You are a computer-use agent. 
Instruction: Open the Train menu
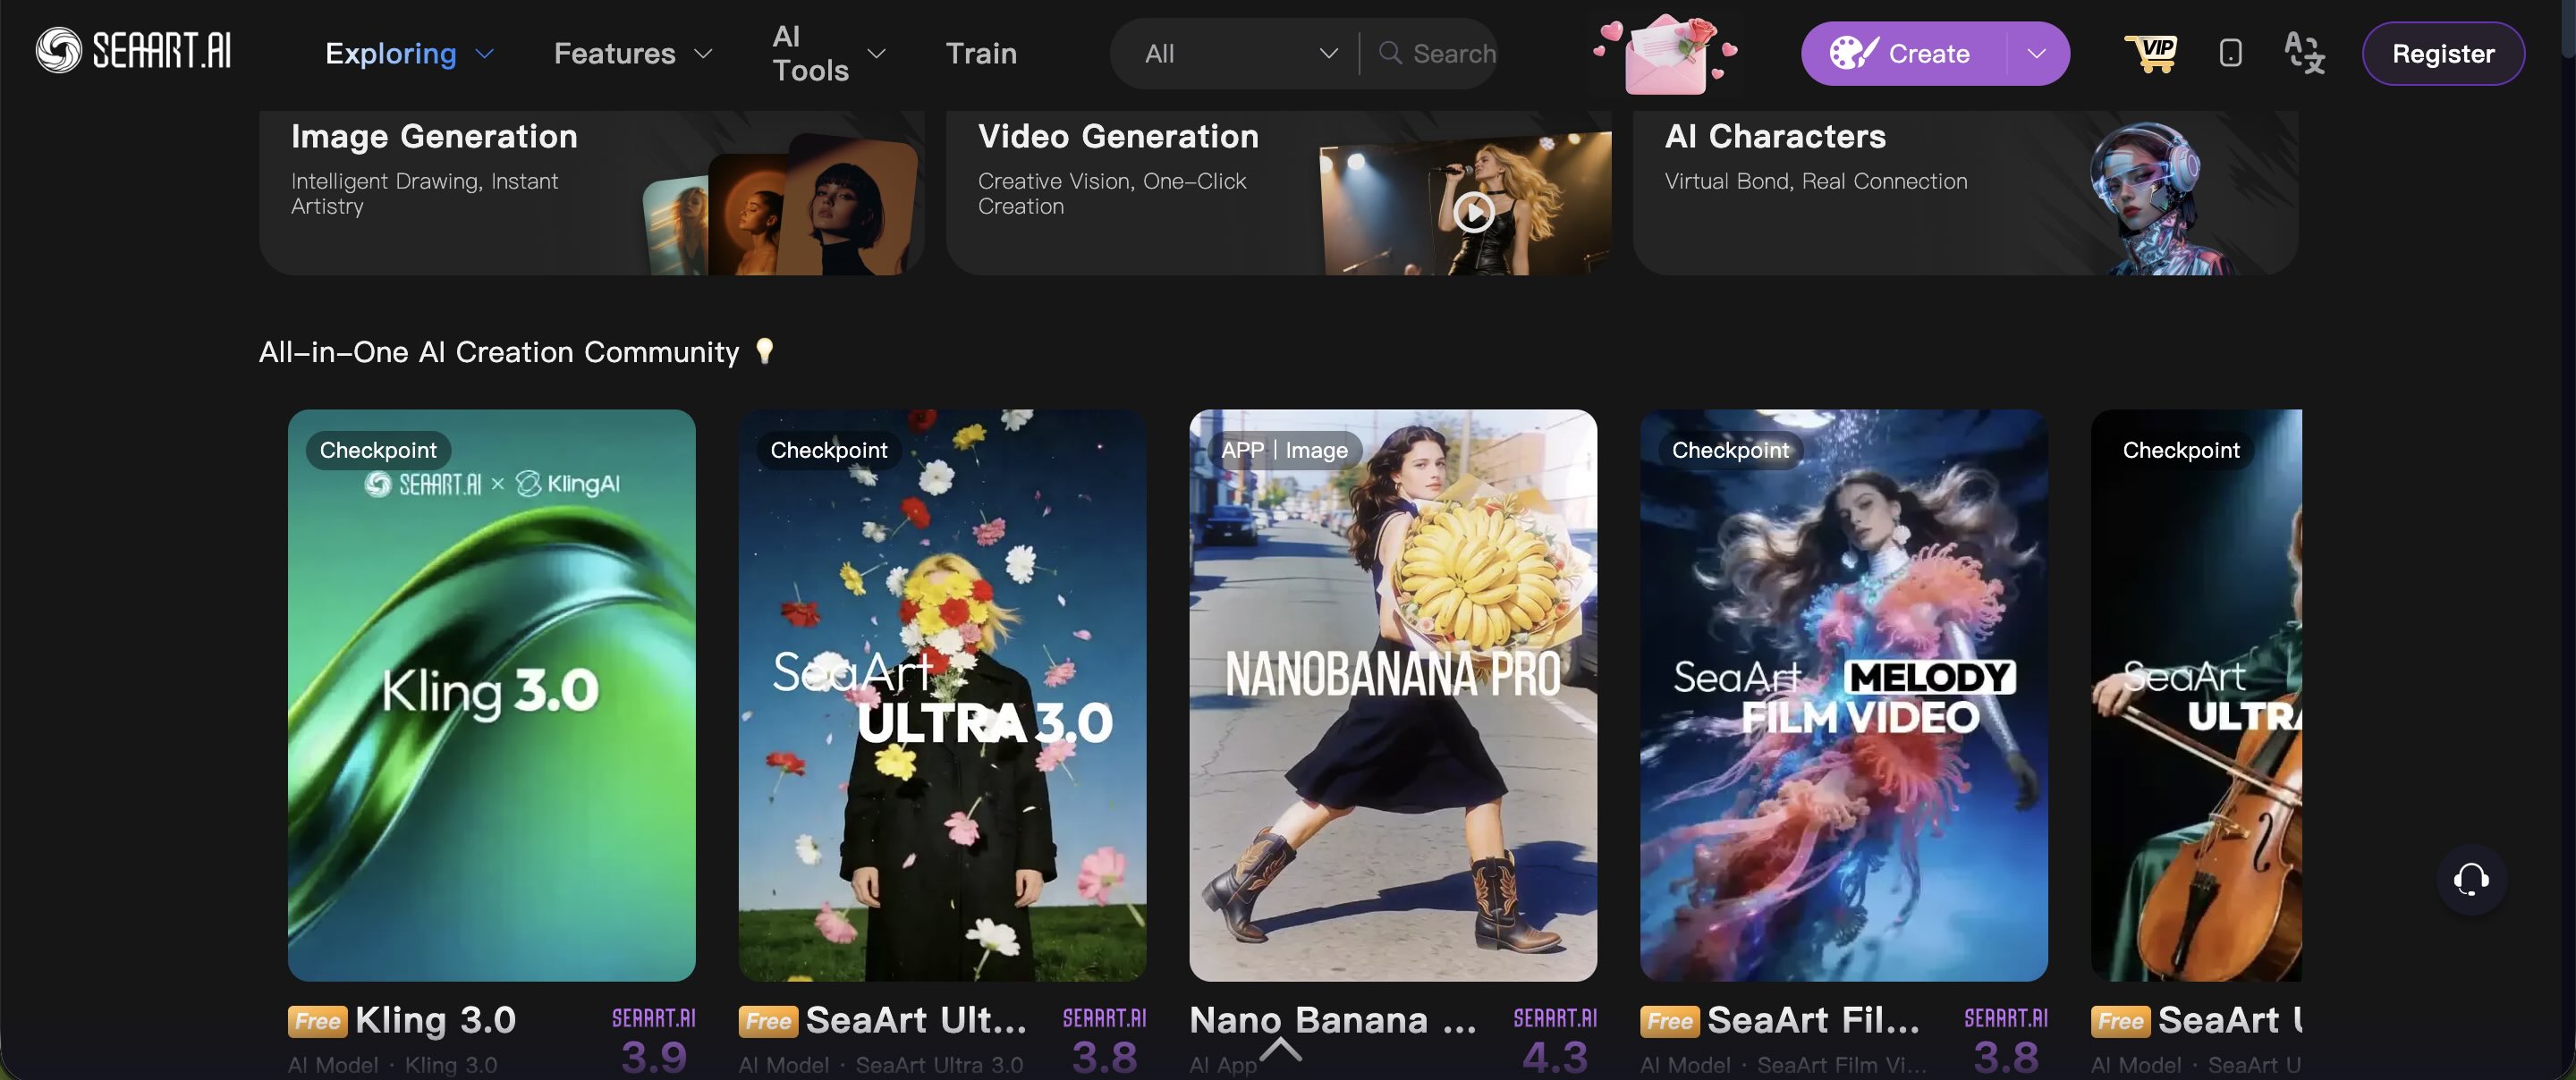tap(981, 53)
